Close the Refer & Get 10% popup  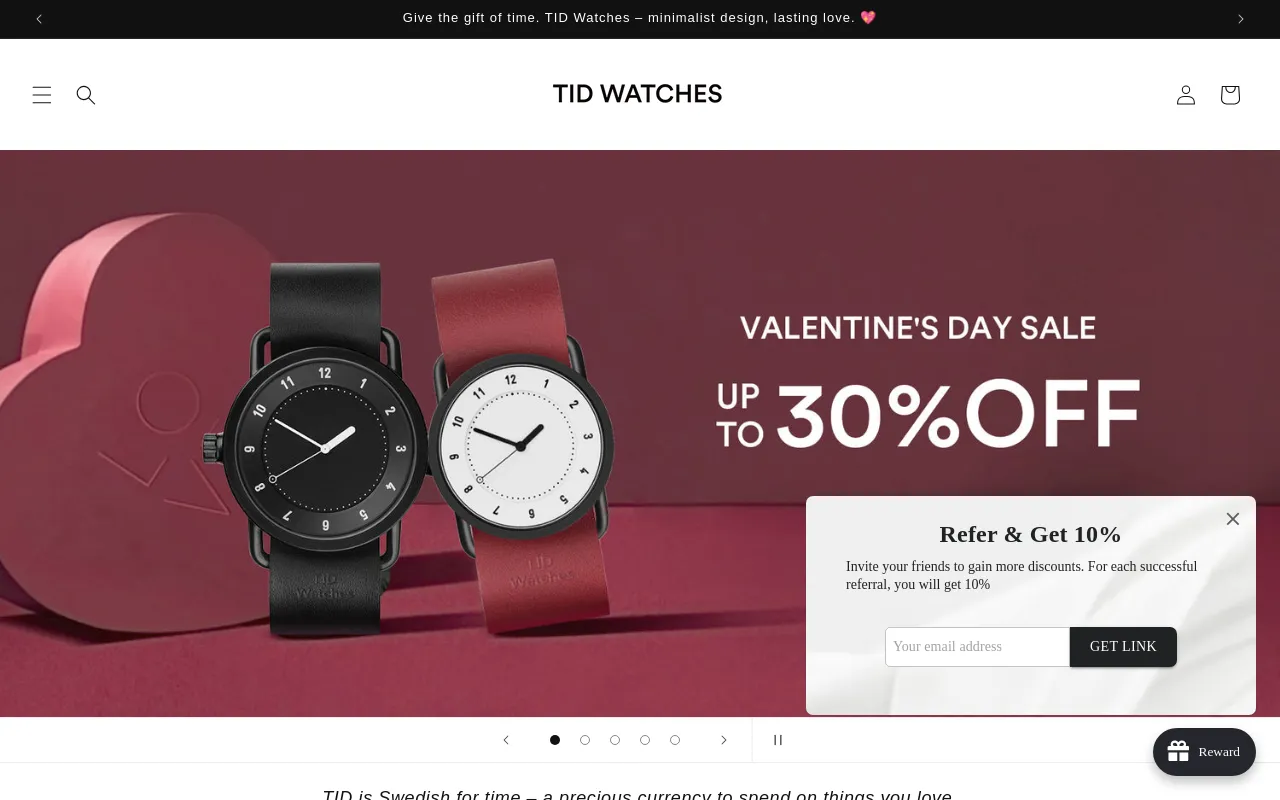[x=1233, y=519]
